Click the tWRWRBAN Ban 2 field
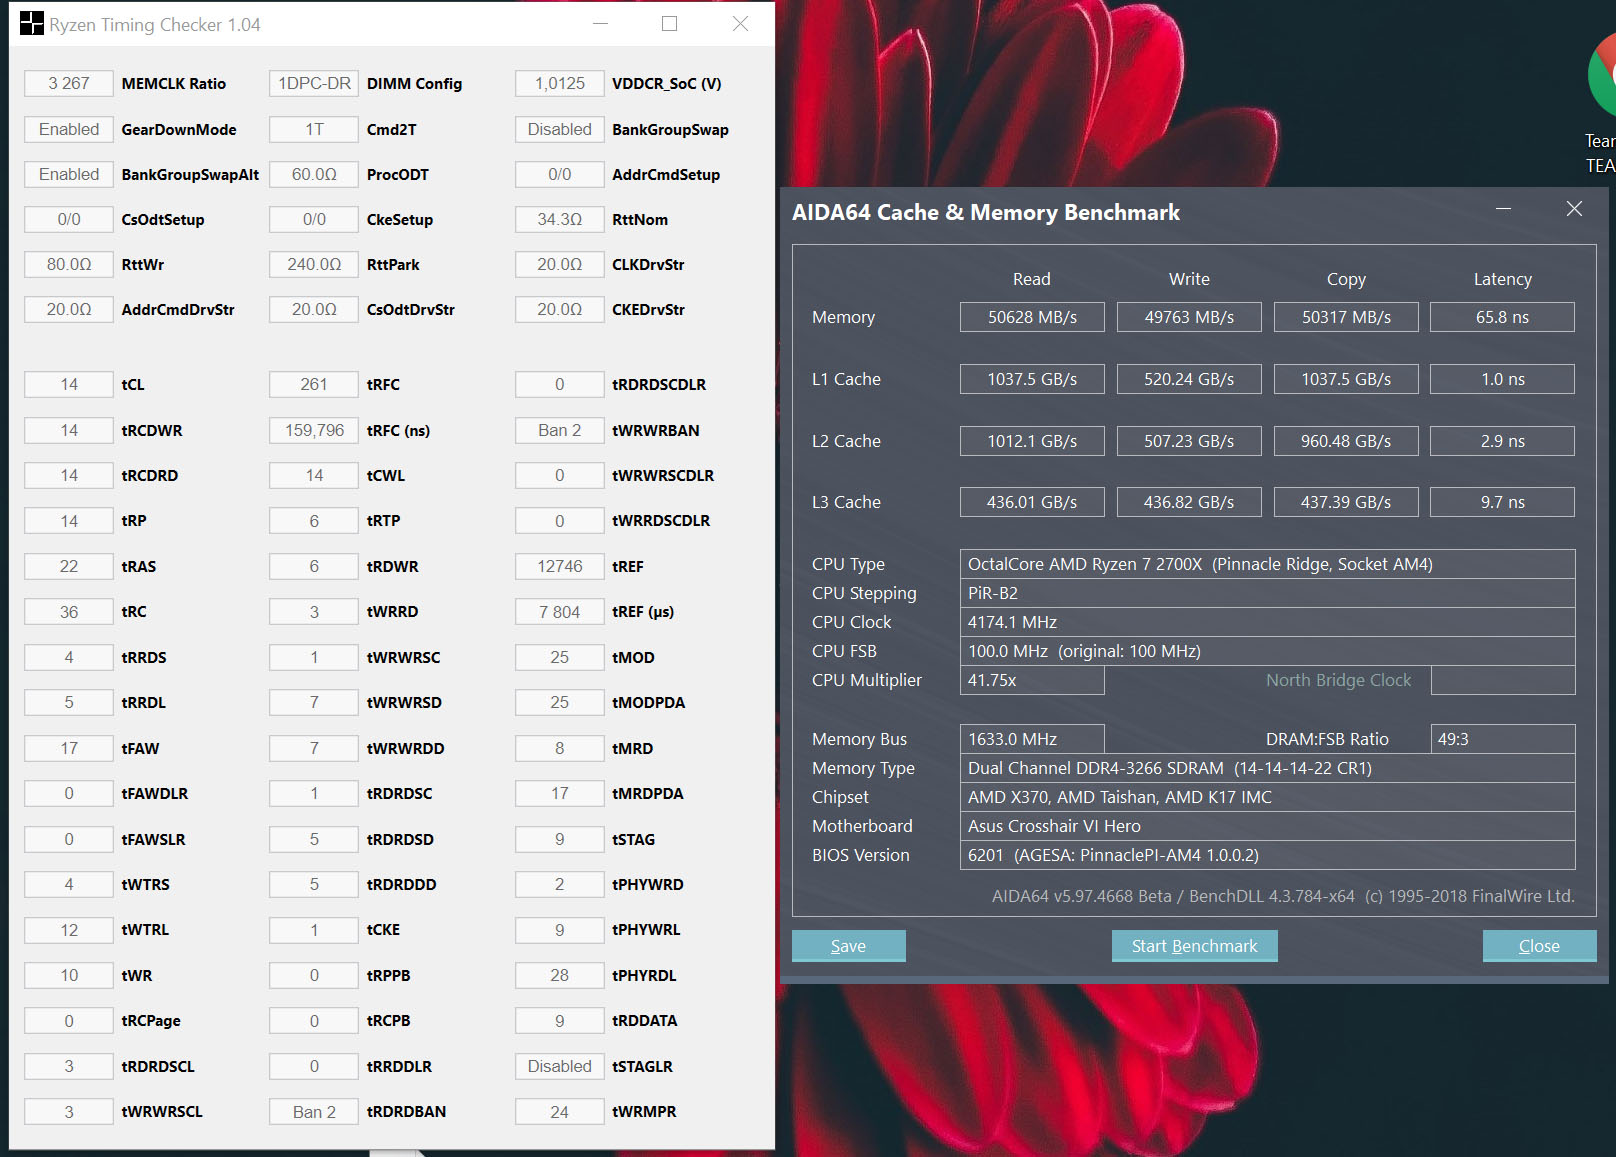 [560, 431]
